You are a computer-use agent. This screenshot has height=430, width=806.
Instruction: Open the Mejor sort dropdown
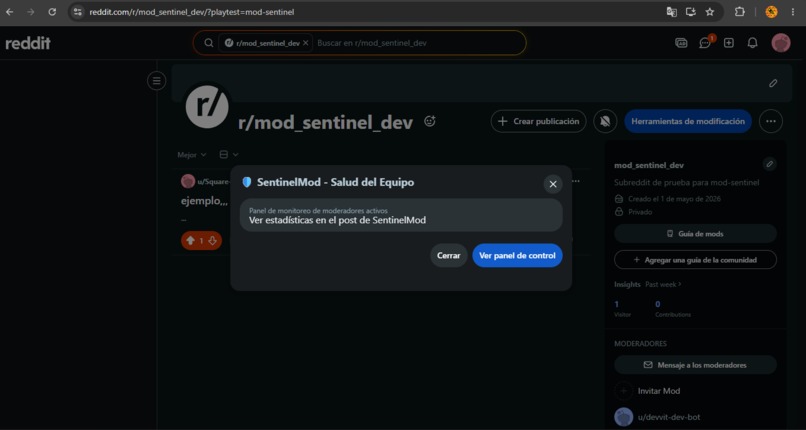click(191, 155)
